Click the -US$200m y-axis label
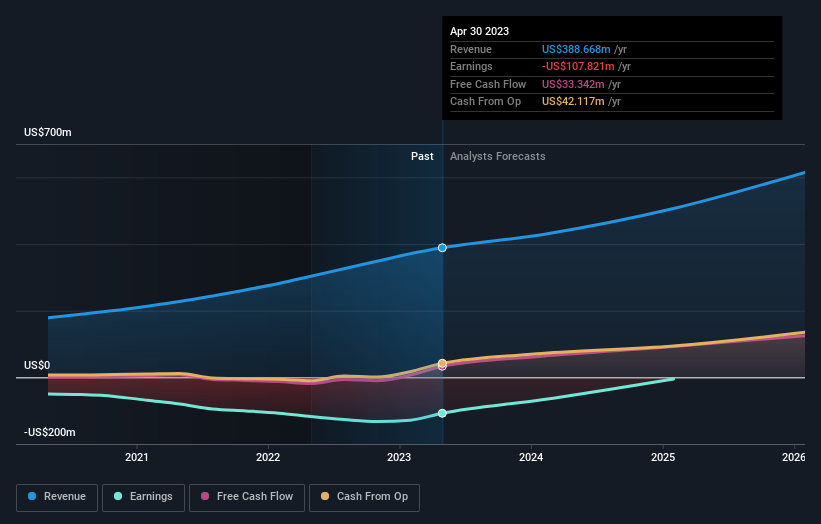The height and width of the screenshot is (524, 821). click(50, 432)
